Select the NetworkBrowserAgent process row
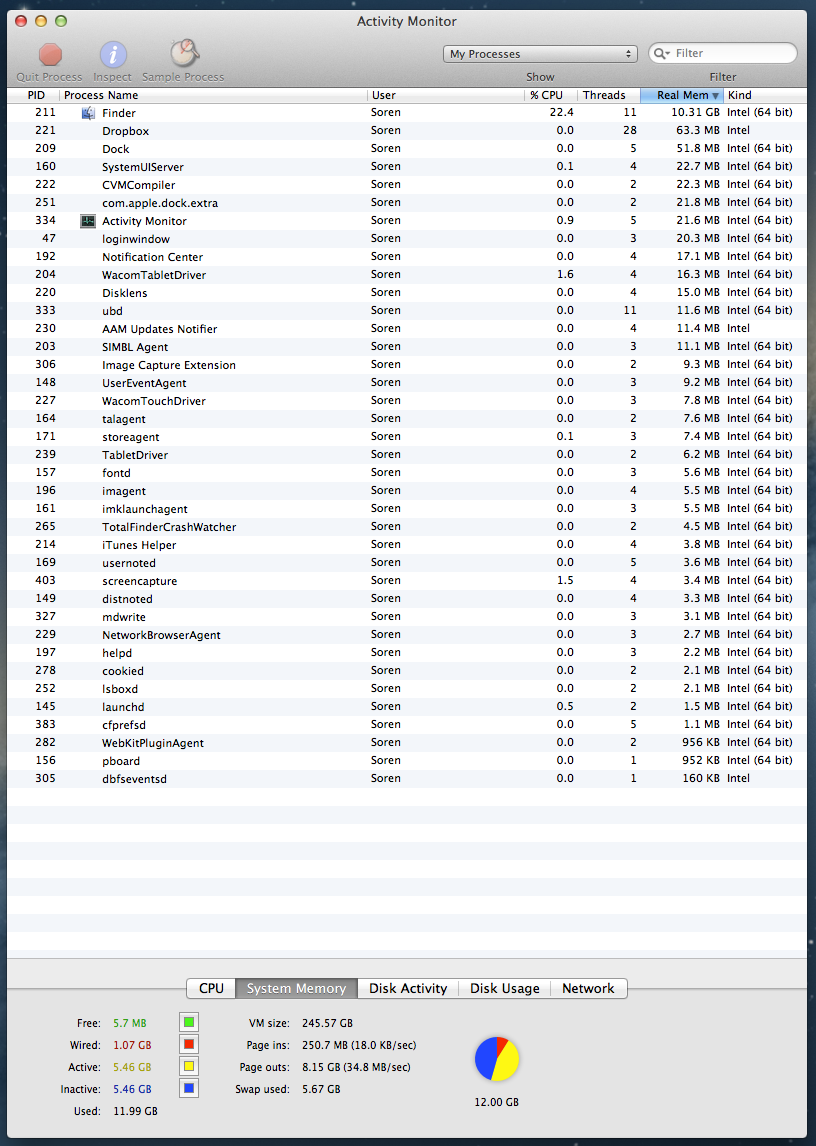816x1146 pixels. tap(407, 634)
